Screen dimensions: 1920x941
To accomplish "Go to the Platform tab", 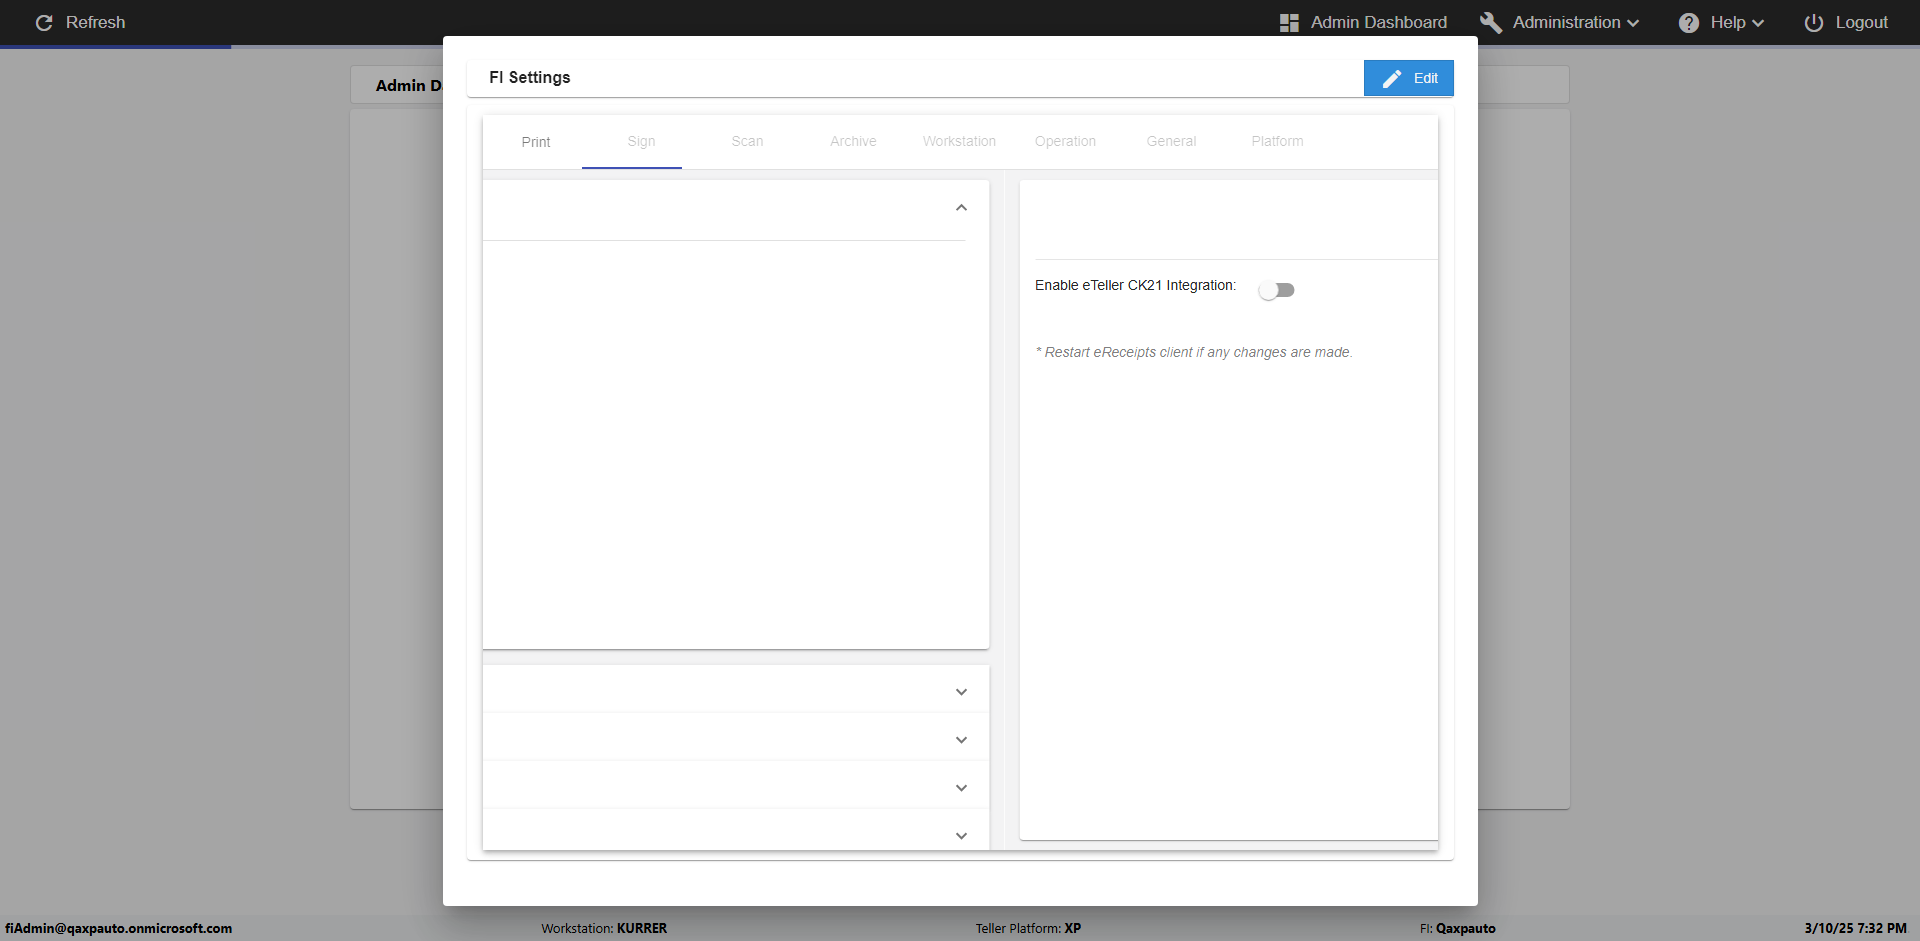I will coord(1277,142).
